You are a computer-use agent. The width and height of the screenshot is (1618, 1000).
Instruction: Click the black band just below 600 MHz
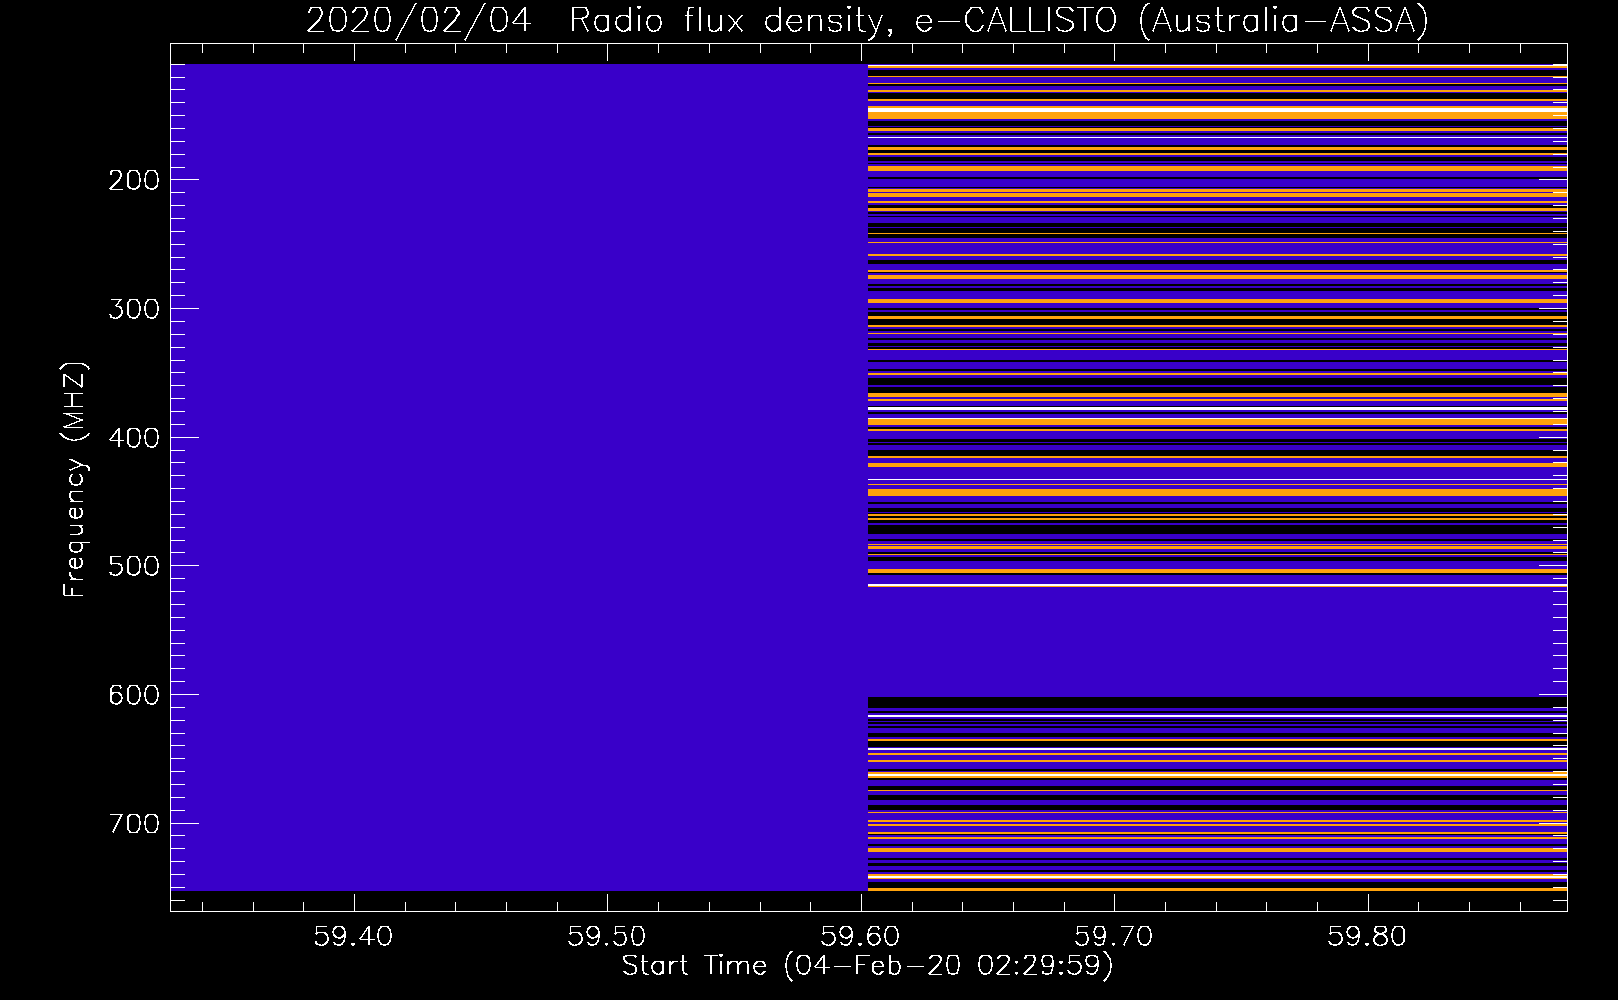pos(1217,703)
